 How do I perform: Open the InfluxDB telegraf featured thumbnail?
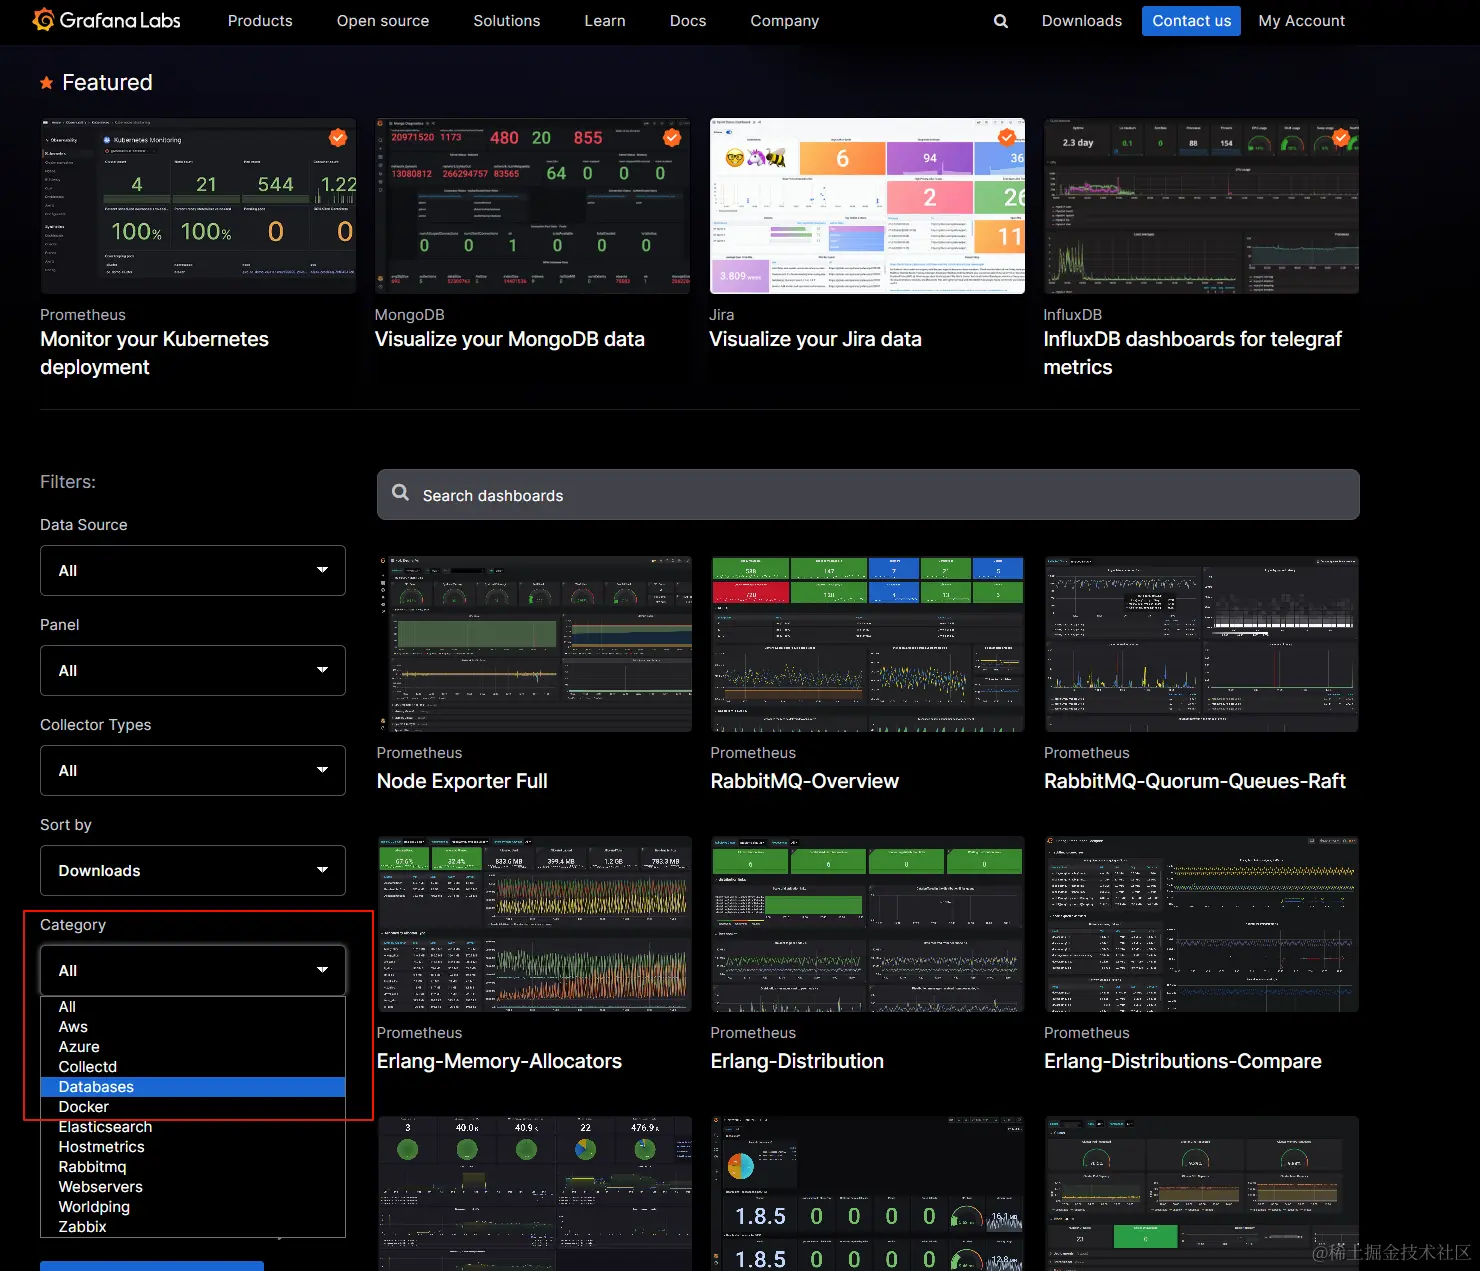[1201, 206]
